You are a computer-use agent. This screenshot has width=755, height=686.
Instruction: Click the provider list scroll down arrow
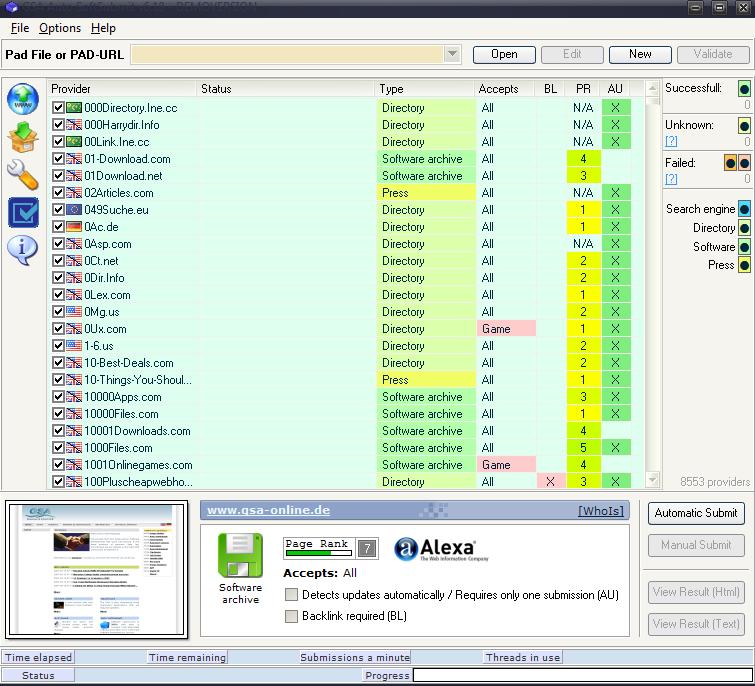tap(652, 479)
